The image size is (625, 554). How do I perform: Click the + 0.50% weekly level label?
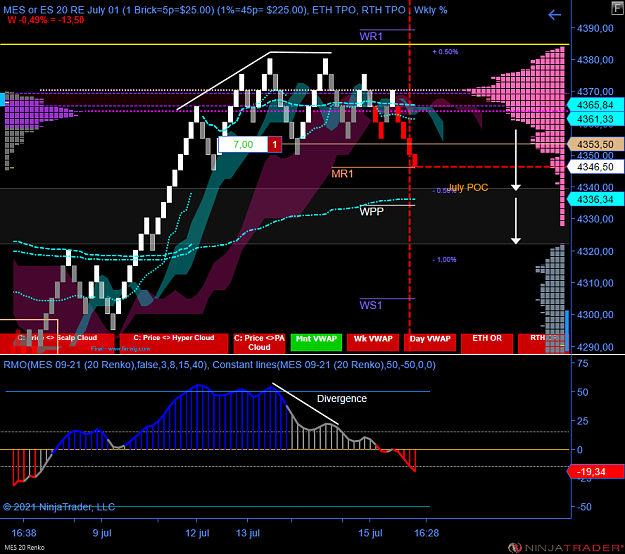[445, 52]
